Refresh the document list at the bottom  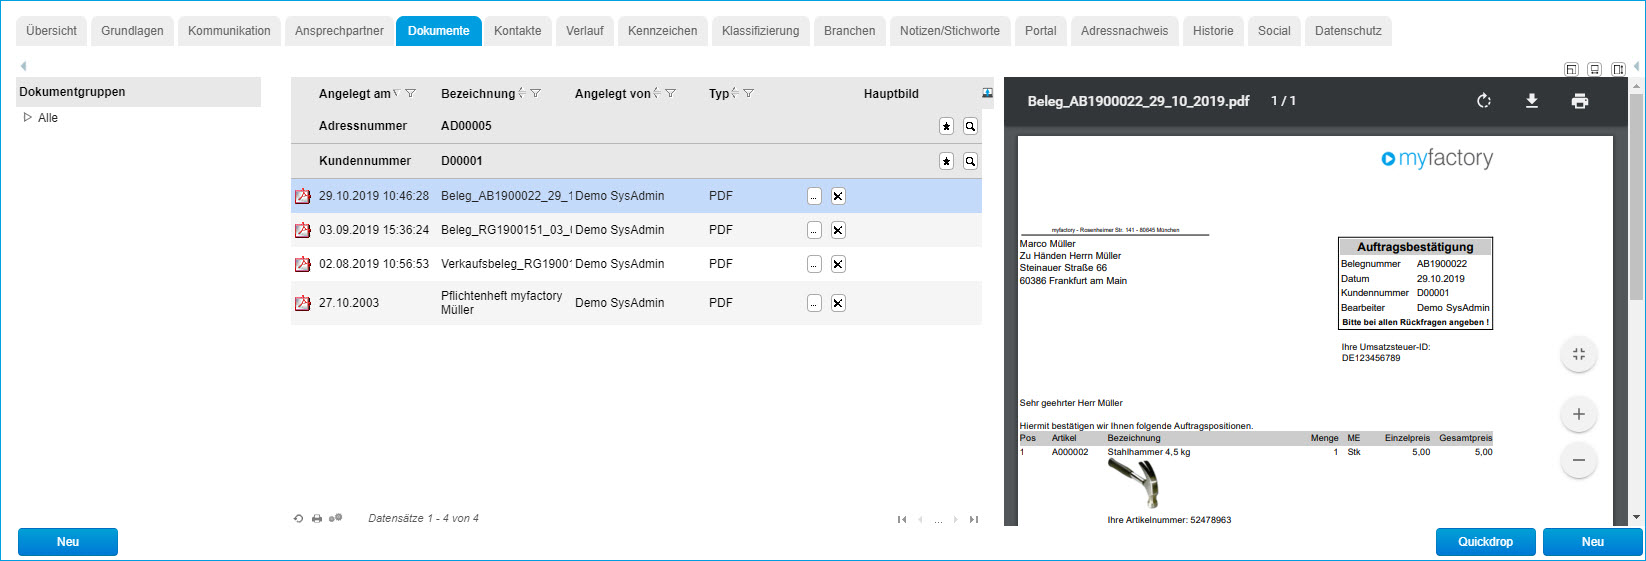pyautogui.click(x=298, y=519)
